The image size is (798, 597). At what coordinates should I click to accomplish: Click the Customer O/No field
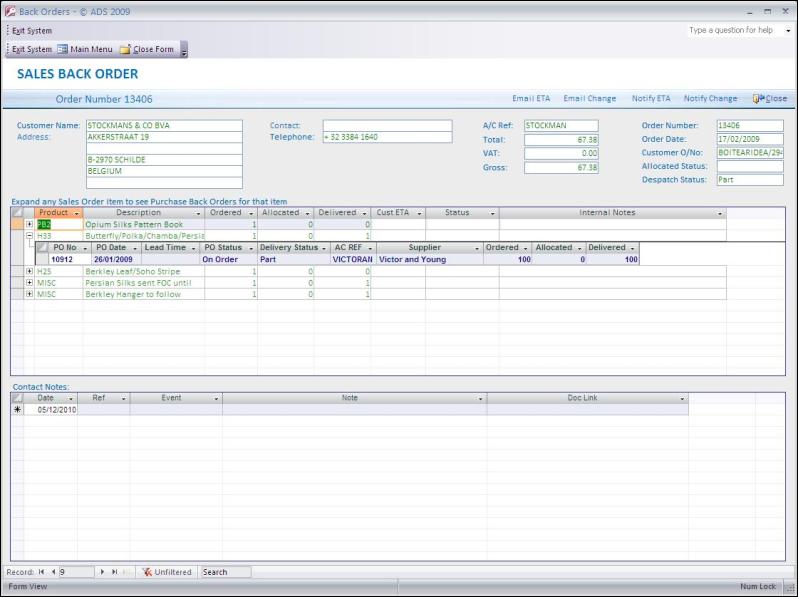click(750, 153)
